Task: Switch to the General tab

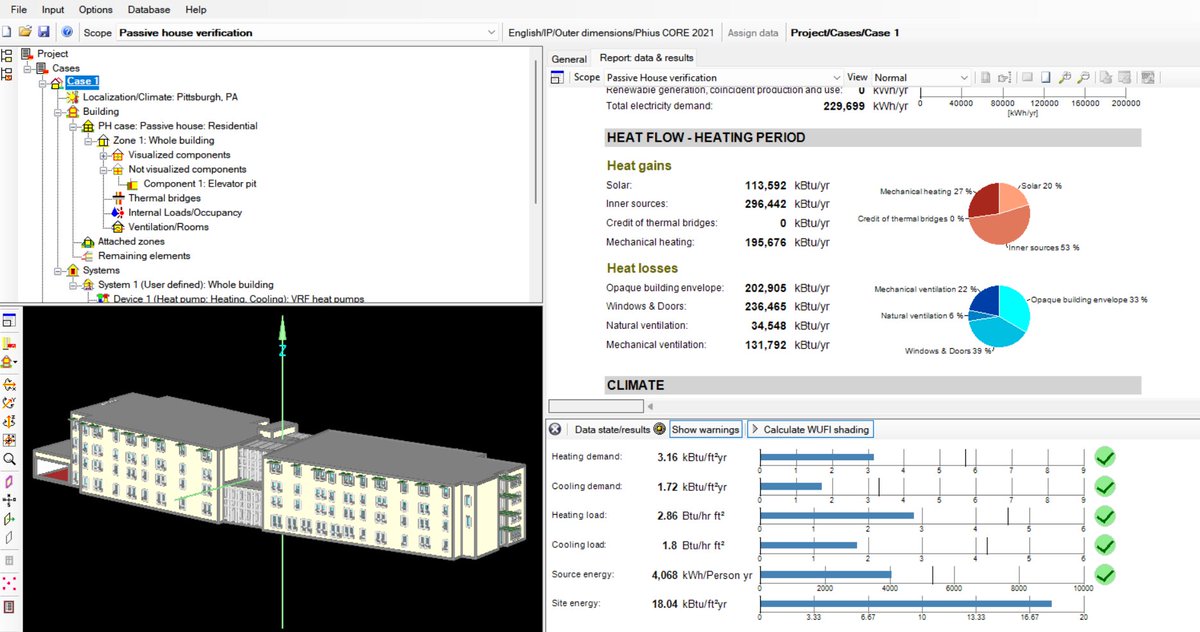Action: click(569, 59)
